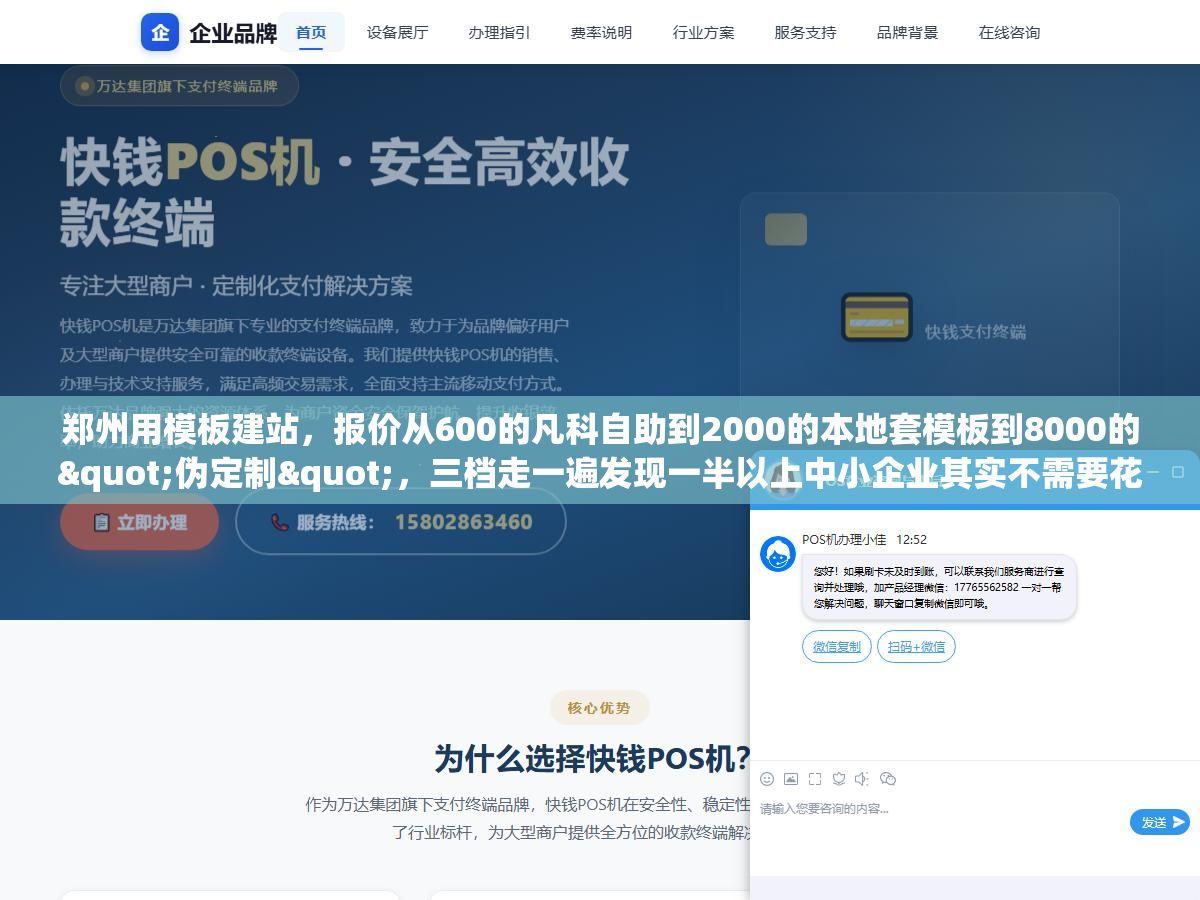1200x900 pixels.
Task: Click the POS机办理小佳 agent avatar
Action: [x=778, y=553]
